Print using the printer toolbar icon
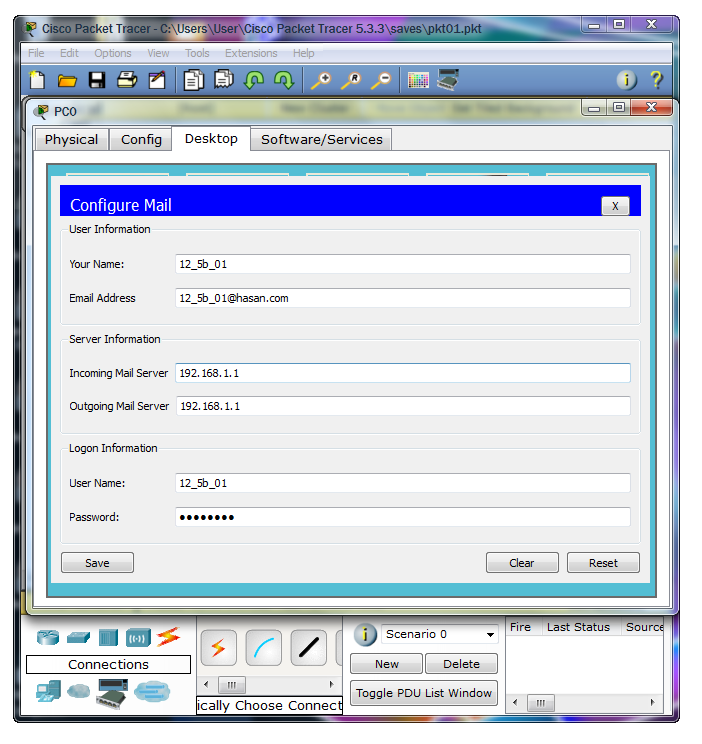The height and width of the screenshot is (744, 702). click(127, 80)
